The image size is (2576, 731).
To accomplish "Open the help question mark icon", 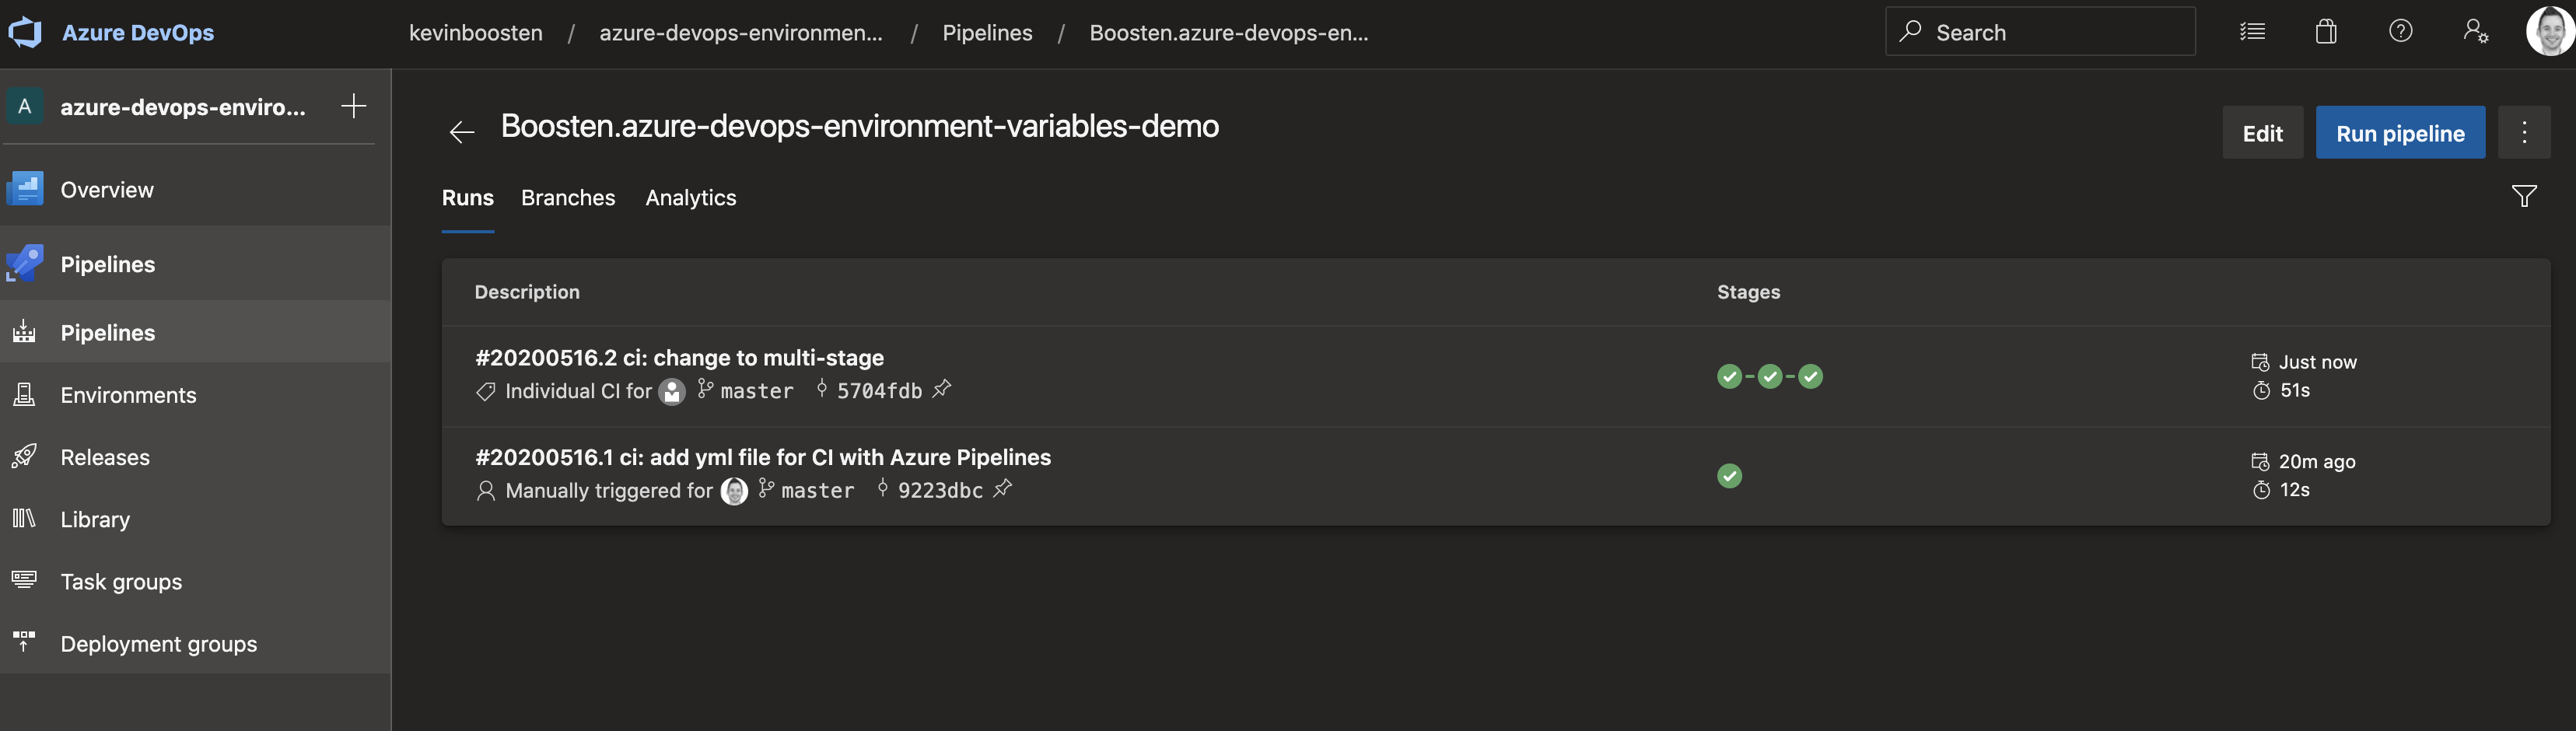I will 2400,31.
